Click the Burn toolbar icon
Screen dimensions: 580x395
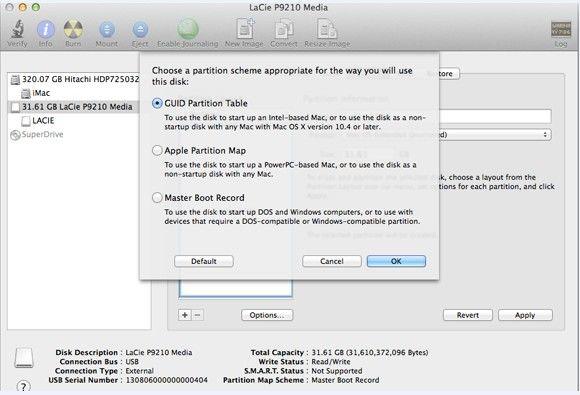click(x=73, y=29)
